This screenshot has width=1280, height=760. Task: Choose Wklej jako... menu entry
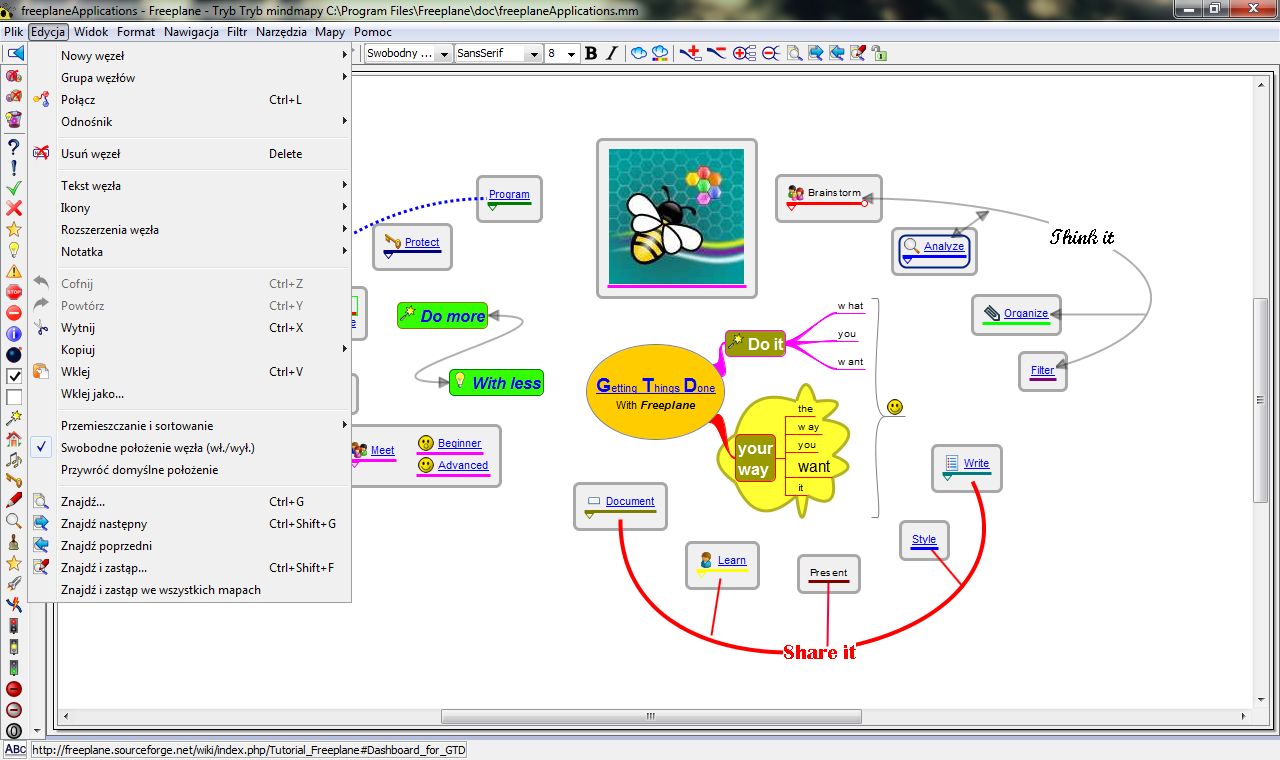(190, 394)
